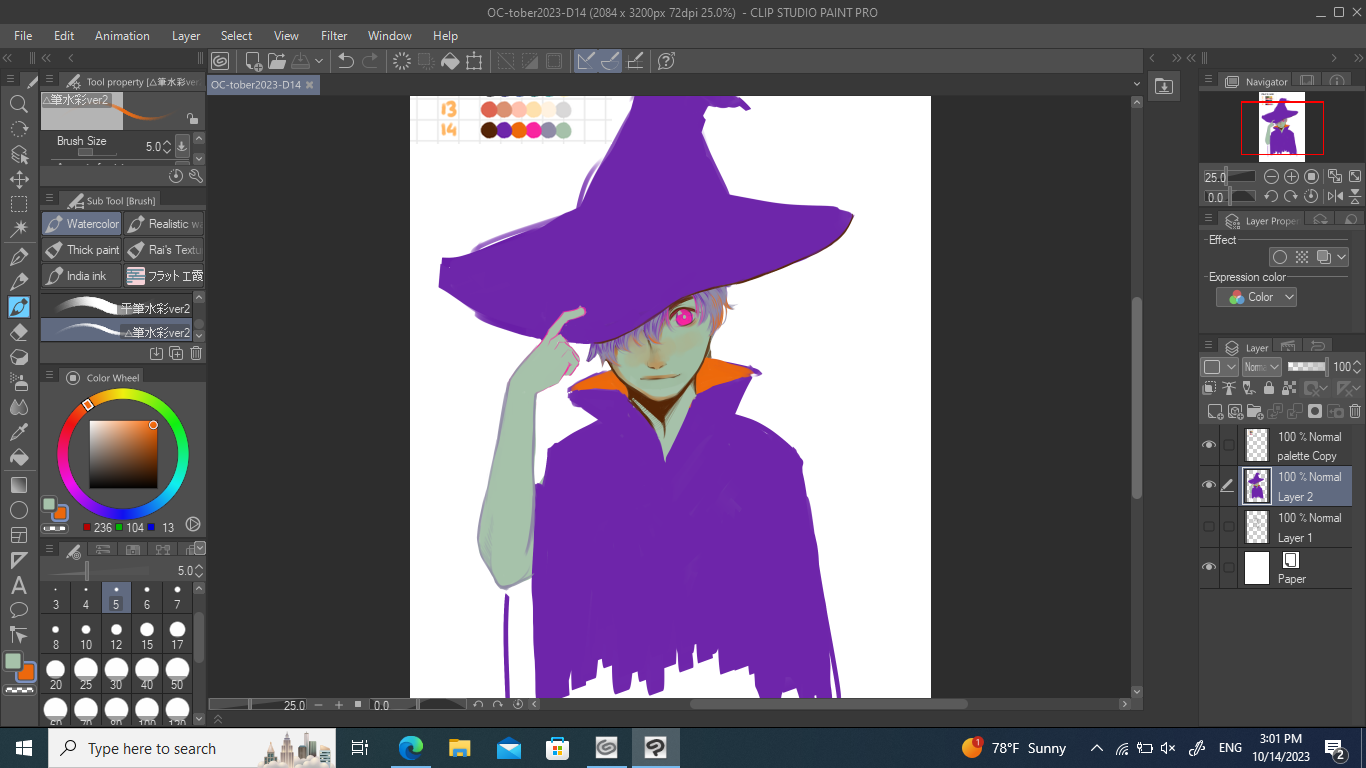
Task: Select the Eraser tool in the toolbar
Action: pos(18,332)
